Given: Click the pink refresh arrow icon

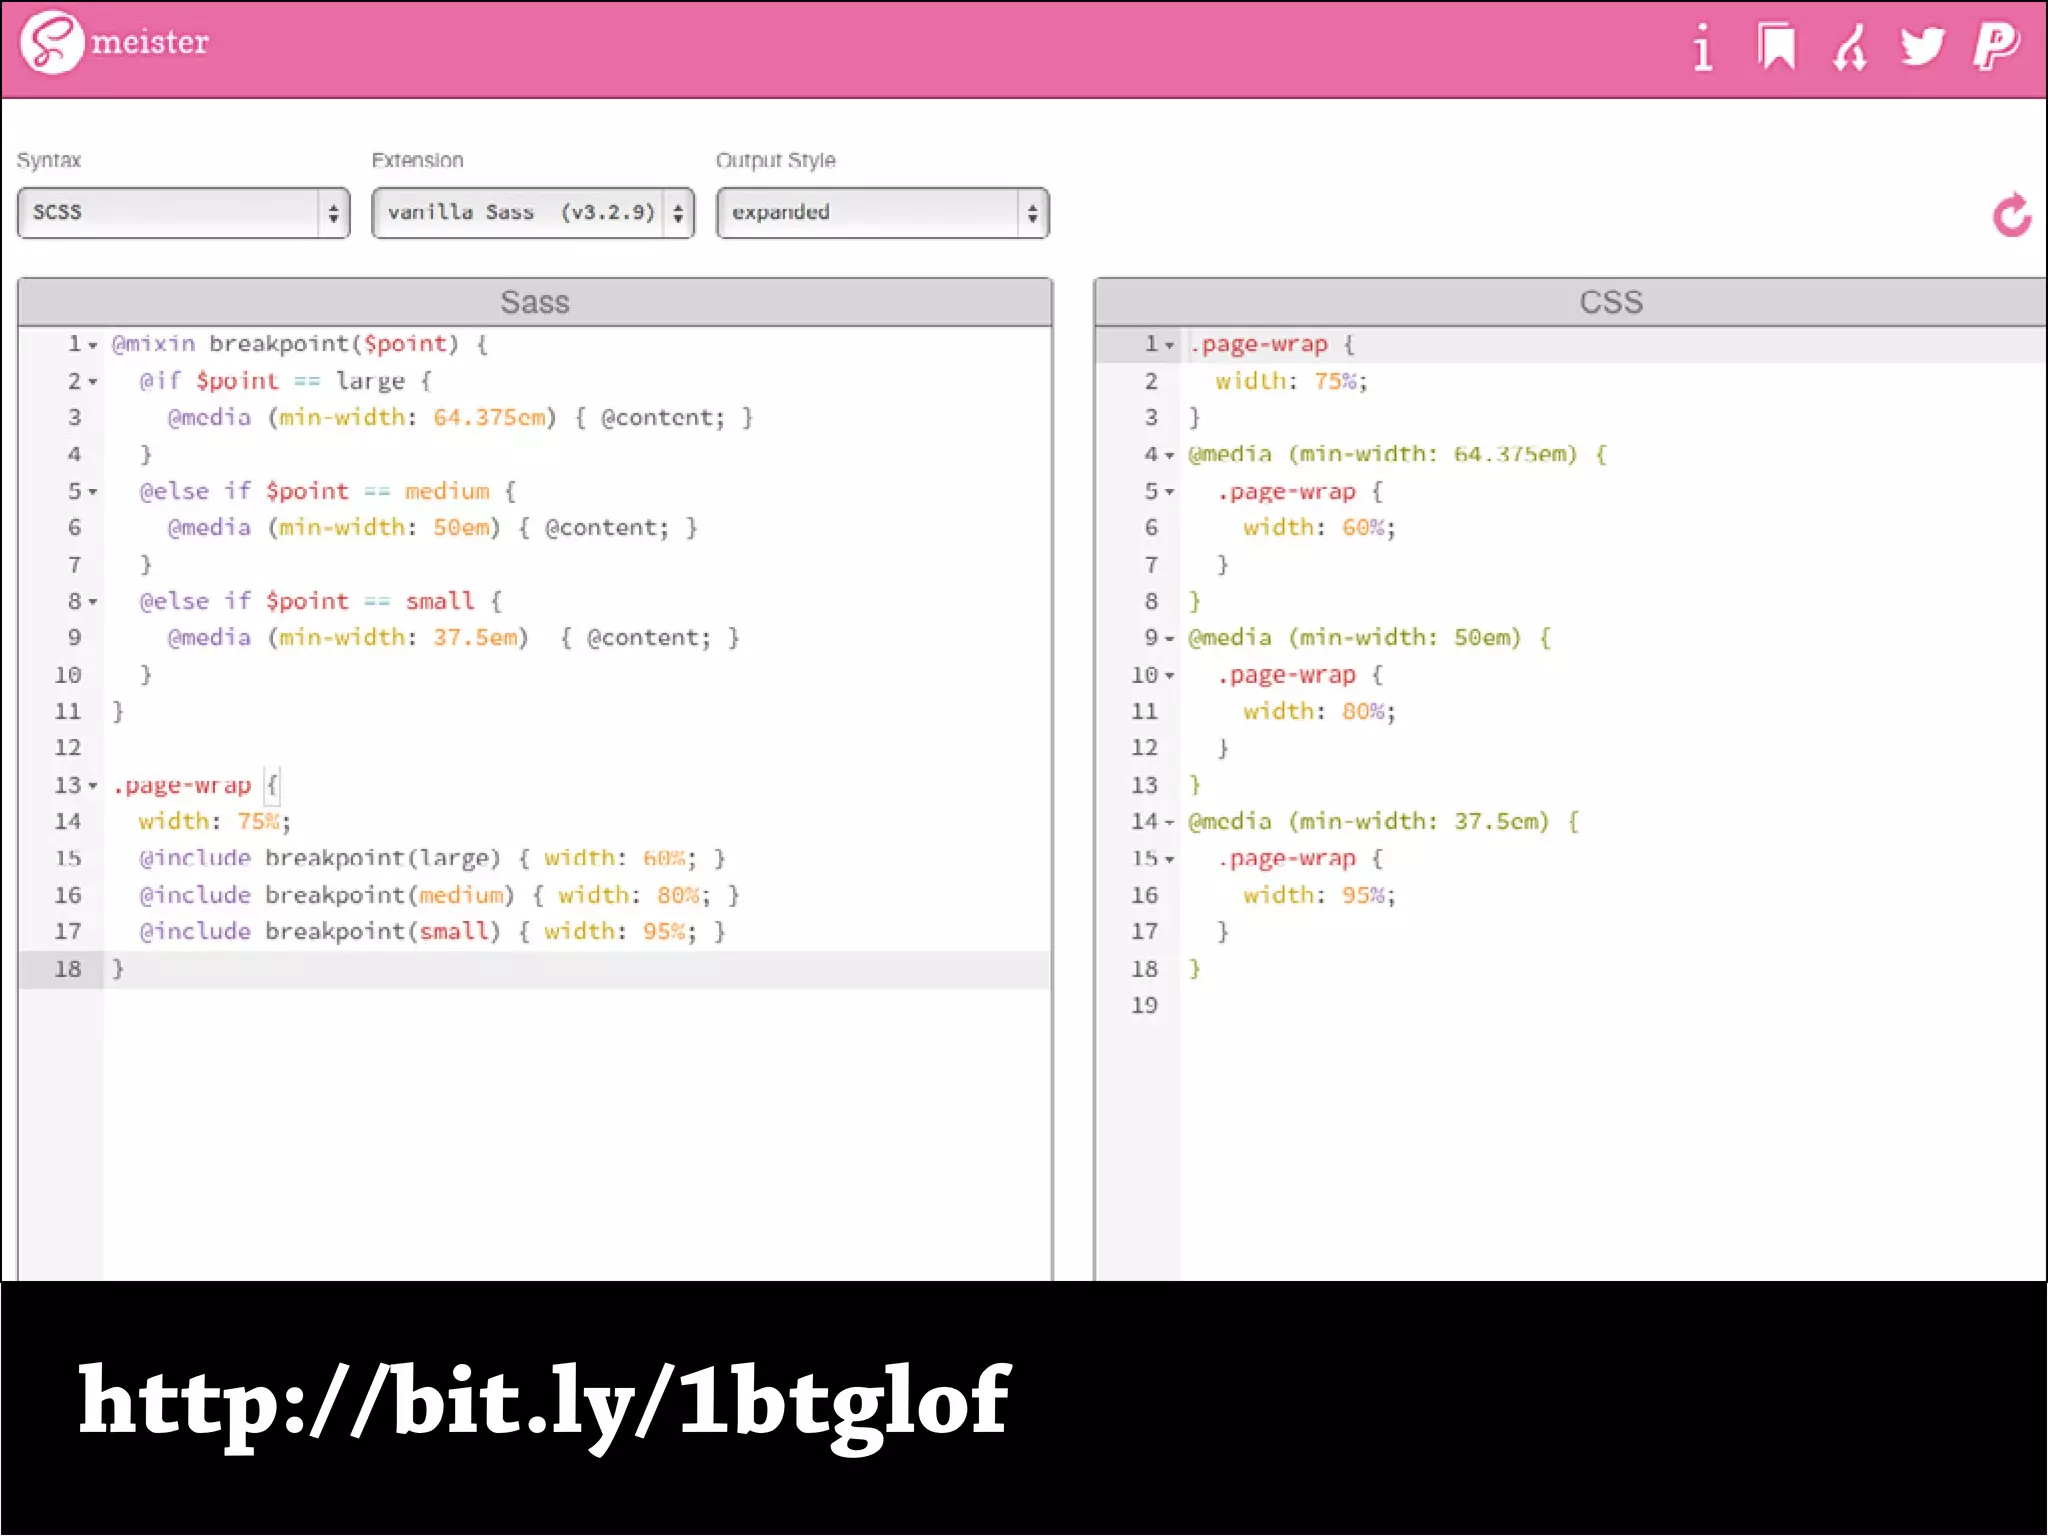Looking at the screenshot, I should [x=2011, y=215].
